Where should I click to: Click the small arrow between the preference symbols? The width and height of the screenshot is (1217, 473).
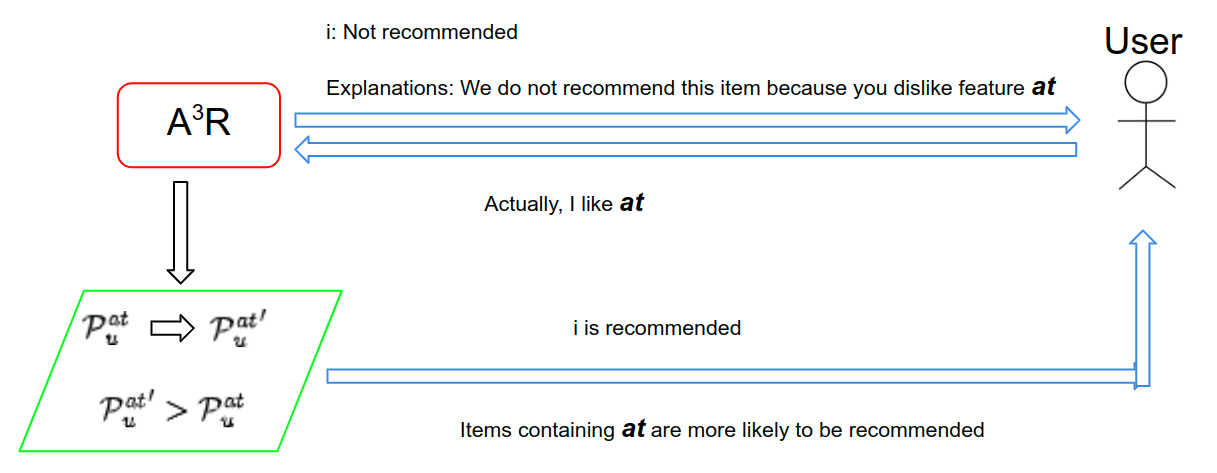[x=172, y=329]
